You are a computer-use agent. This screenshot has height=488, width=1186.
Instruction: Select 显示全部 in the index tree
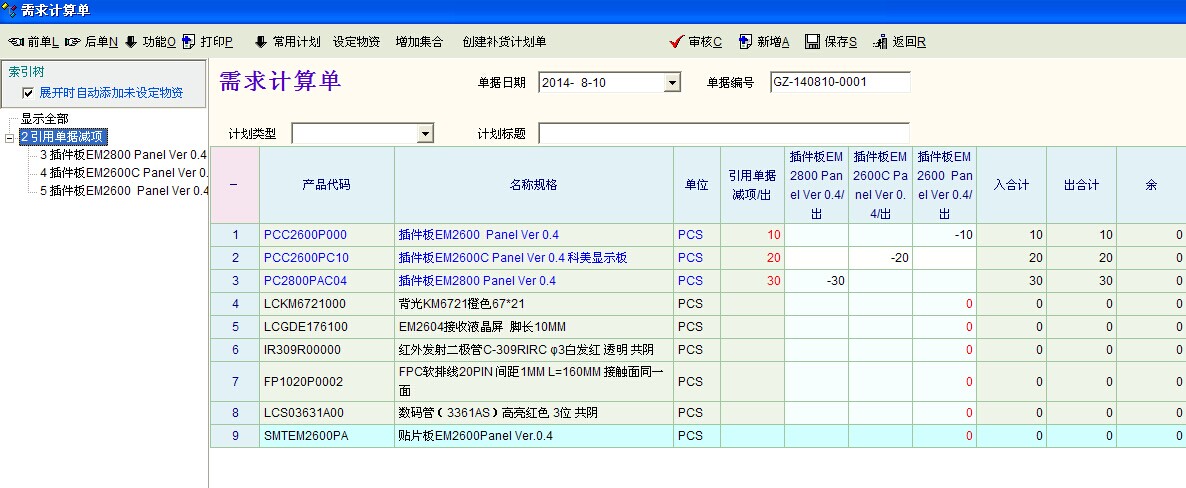(45, 119)
